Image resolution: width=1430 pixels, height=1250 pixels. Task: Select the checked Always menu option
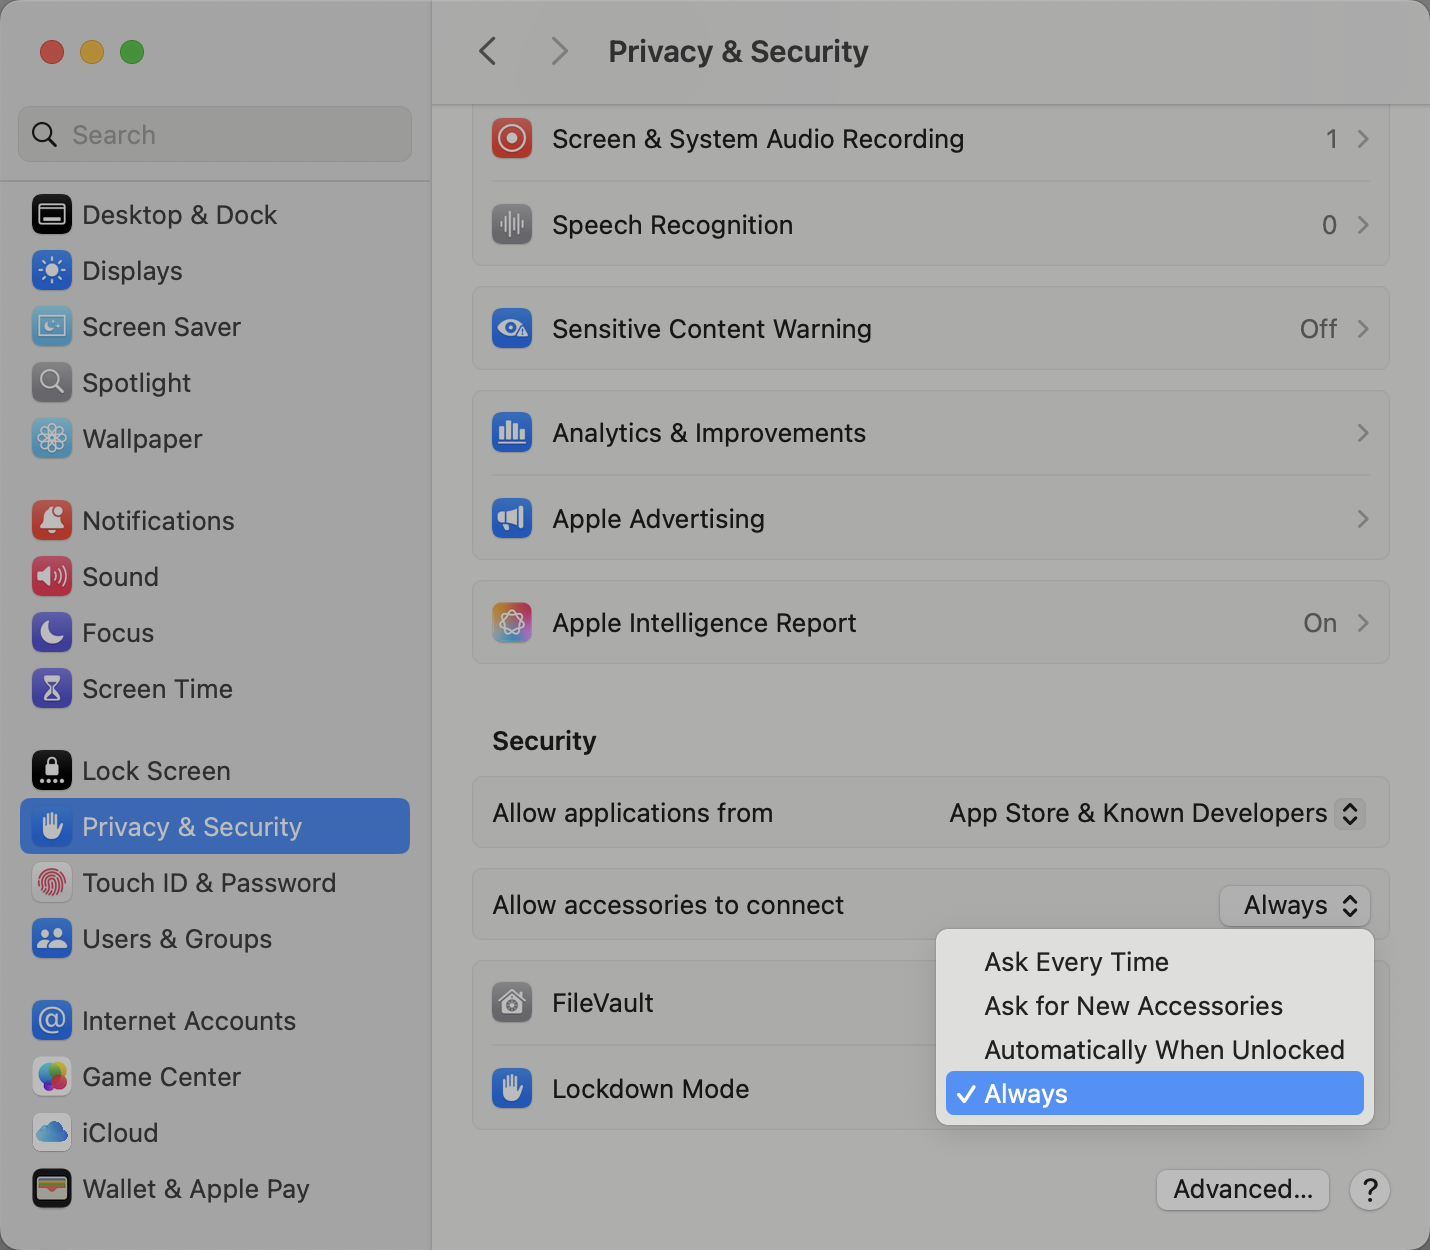(1155, 1093)
